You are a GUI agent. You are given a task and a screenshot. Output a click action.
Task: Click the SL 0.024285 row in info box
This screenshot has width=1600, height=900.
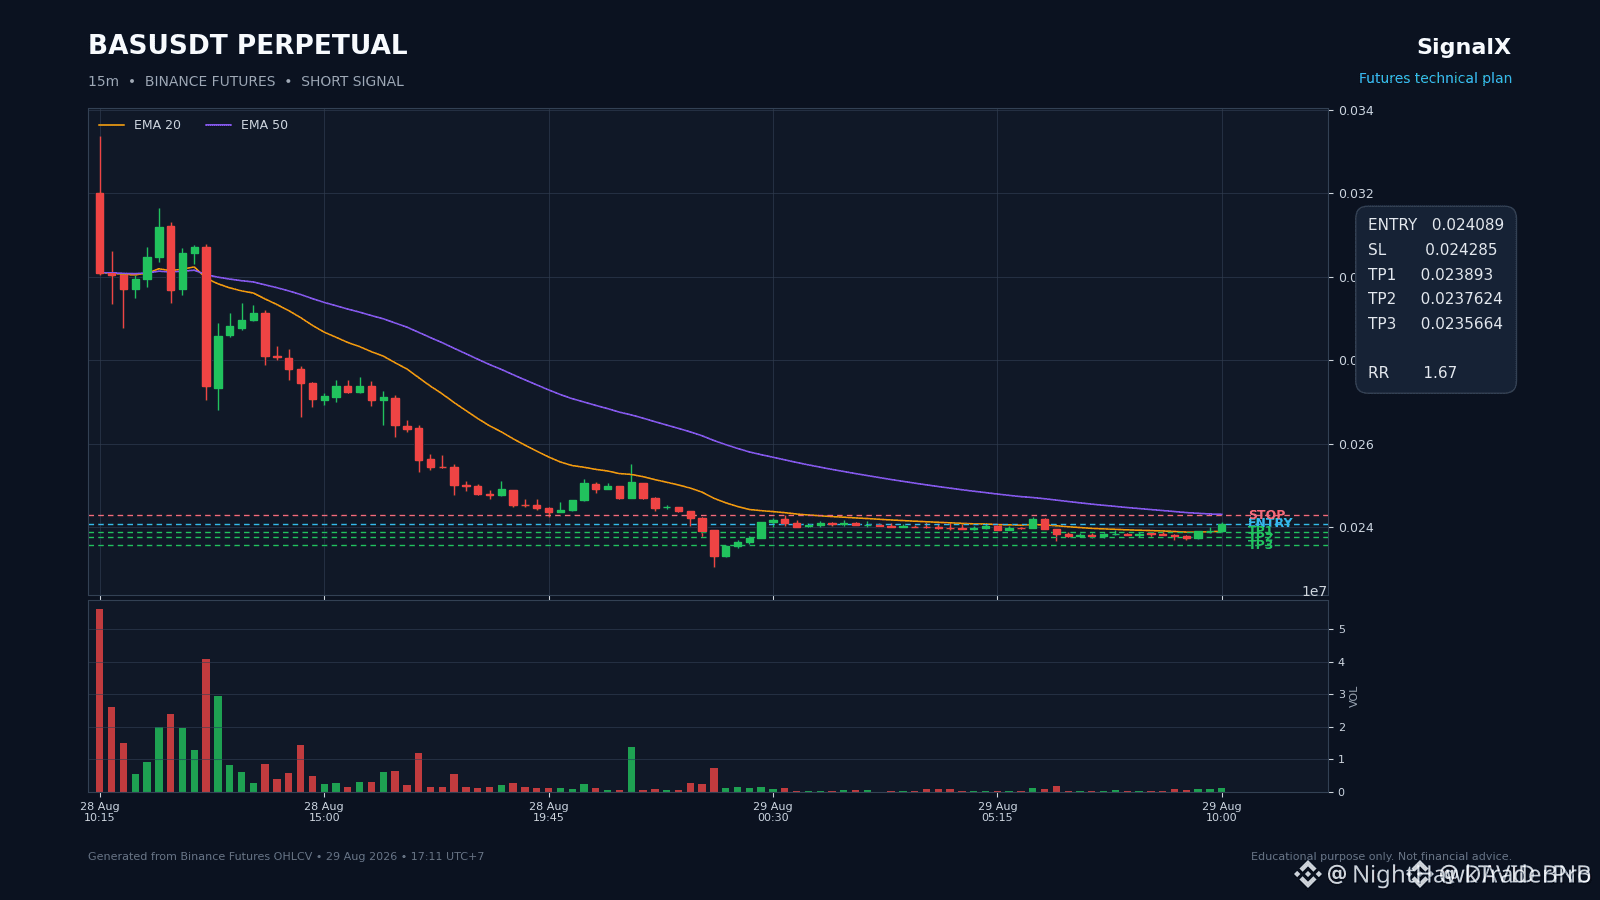(x=1432, y=250)
